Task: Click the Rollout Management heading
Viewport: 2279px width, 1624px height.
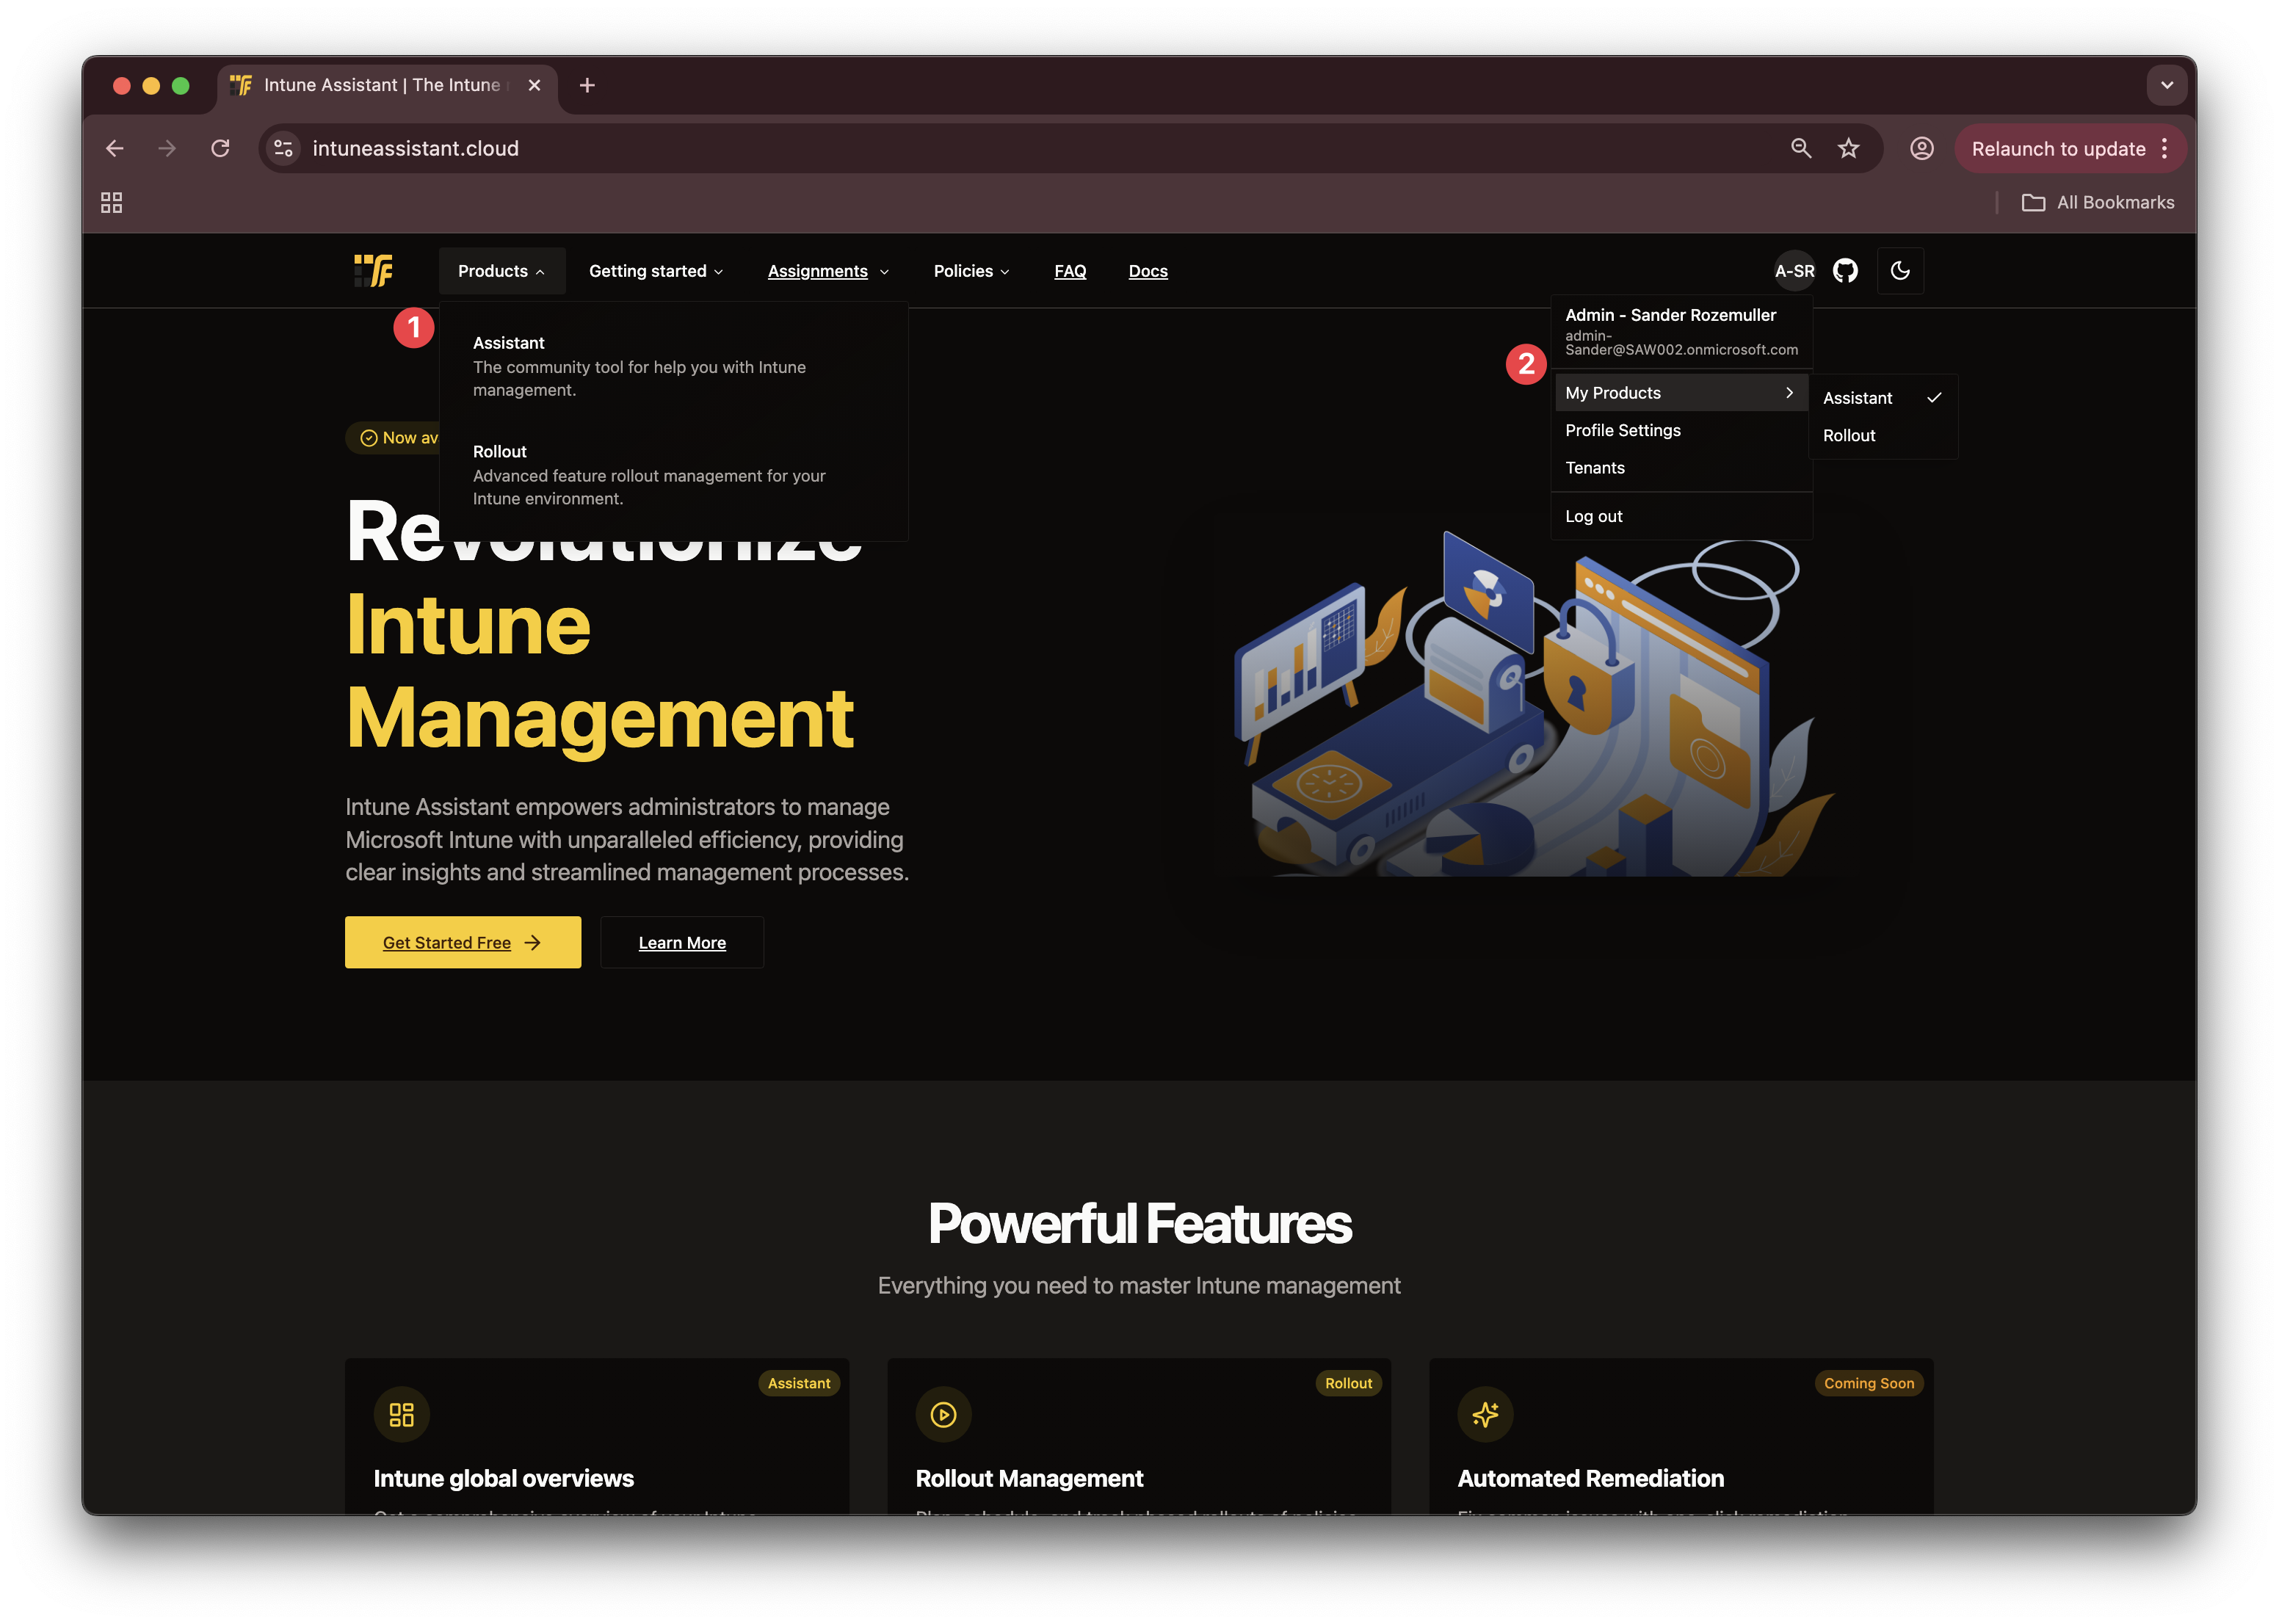Action: point(1029,1478)
